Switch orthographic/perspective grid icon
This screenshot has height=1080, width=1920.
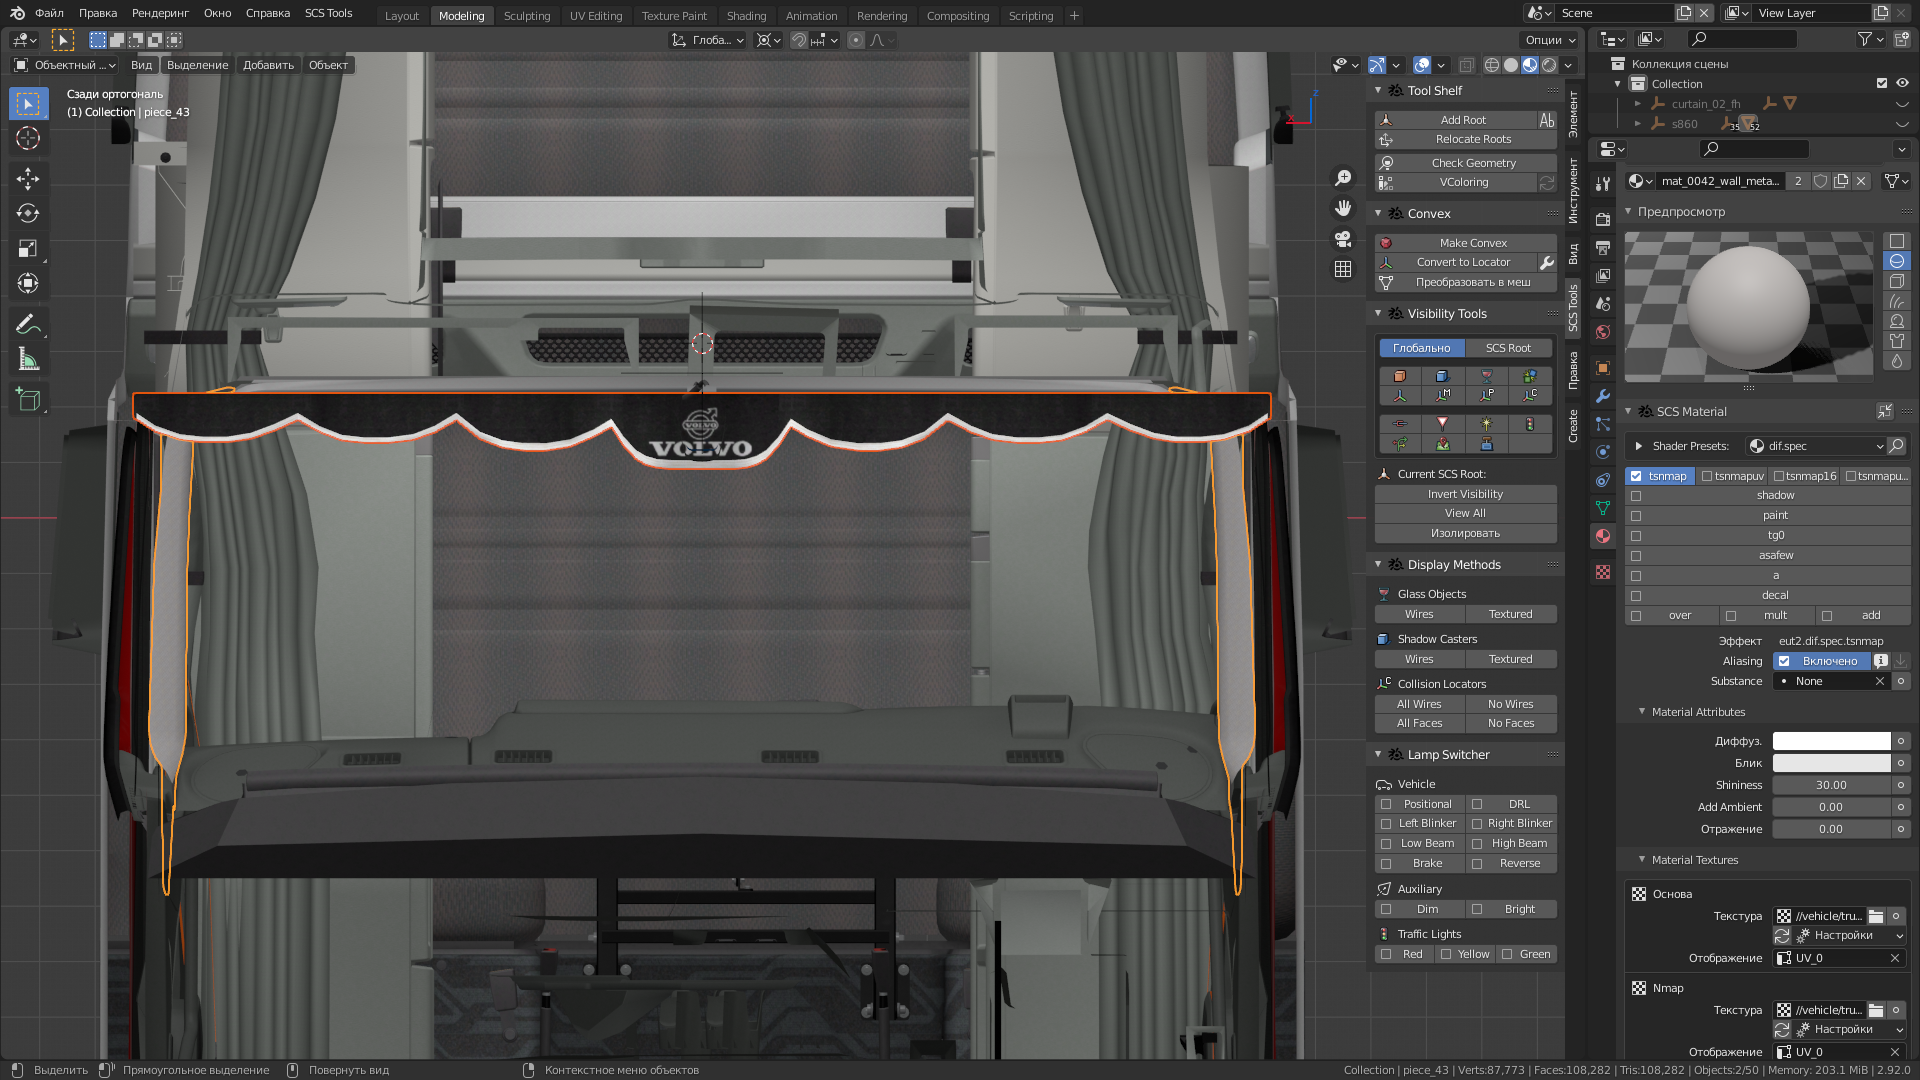(1343, 269)
